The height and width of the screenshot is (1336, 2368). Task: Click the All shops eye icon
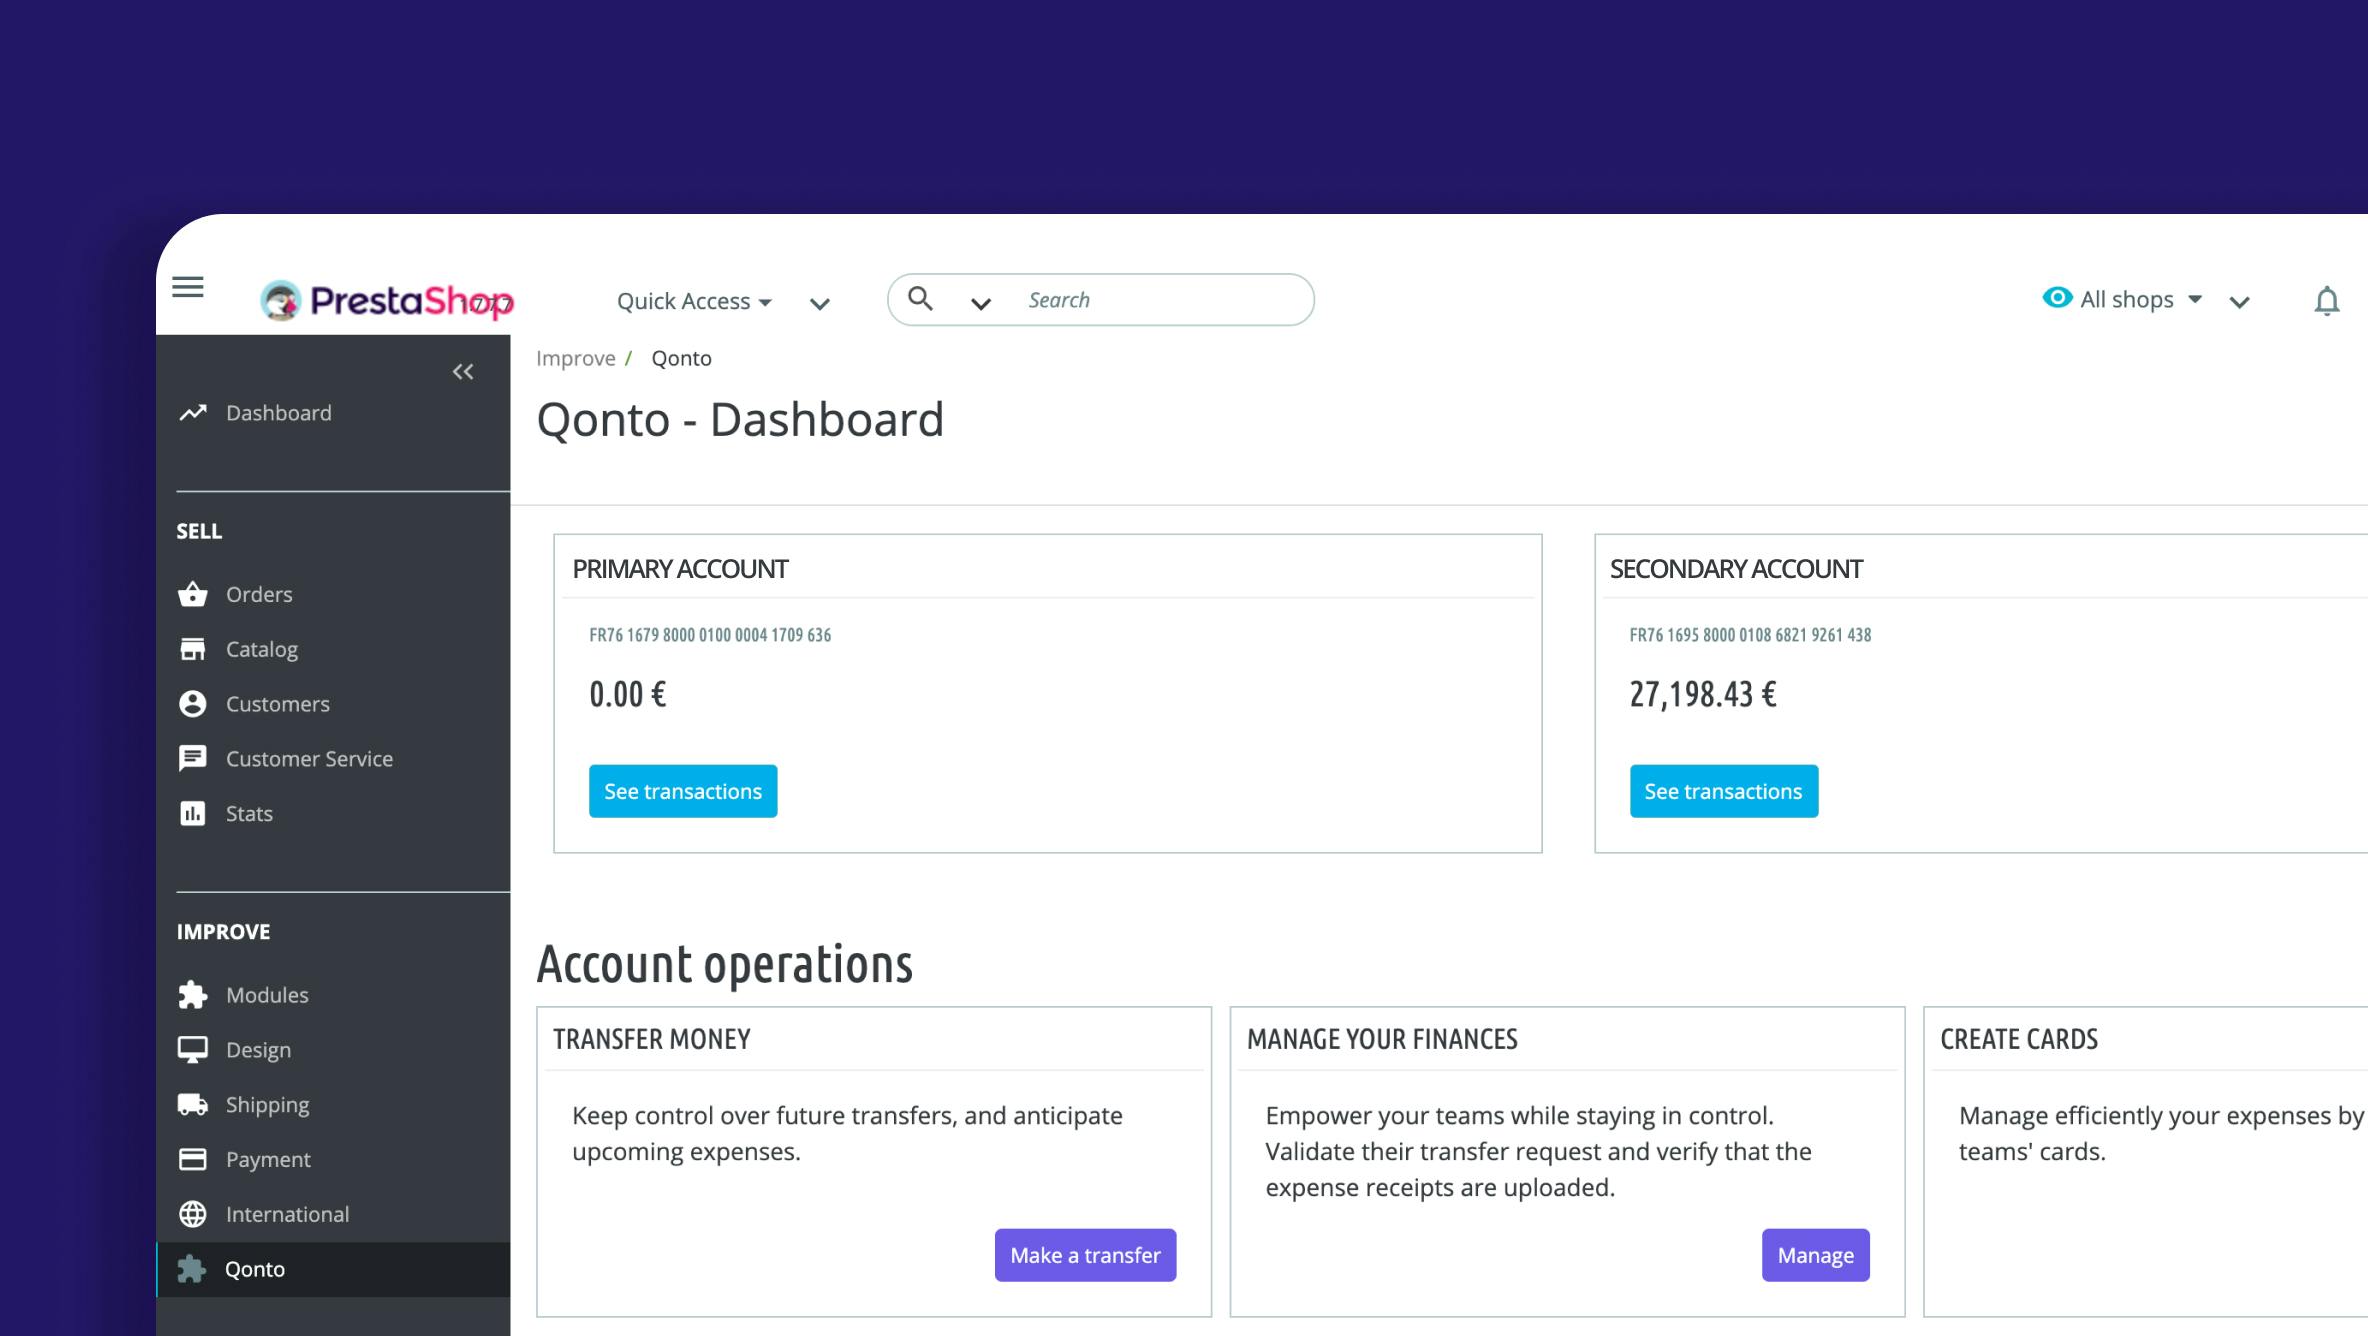tap(2057, 298)
